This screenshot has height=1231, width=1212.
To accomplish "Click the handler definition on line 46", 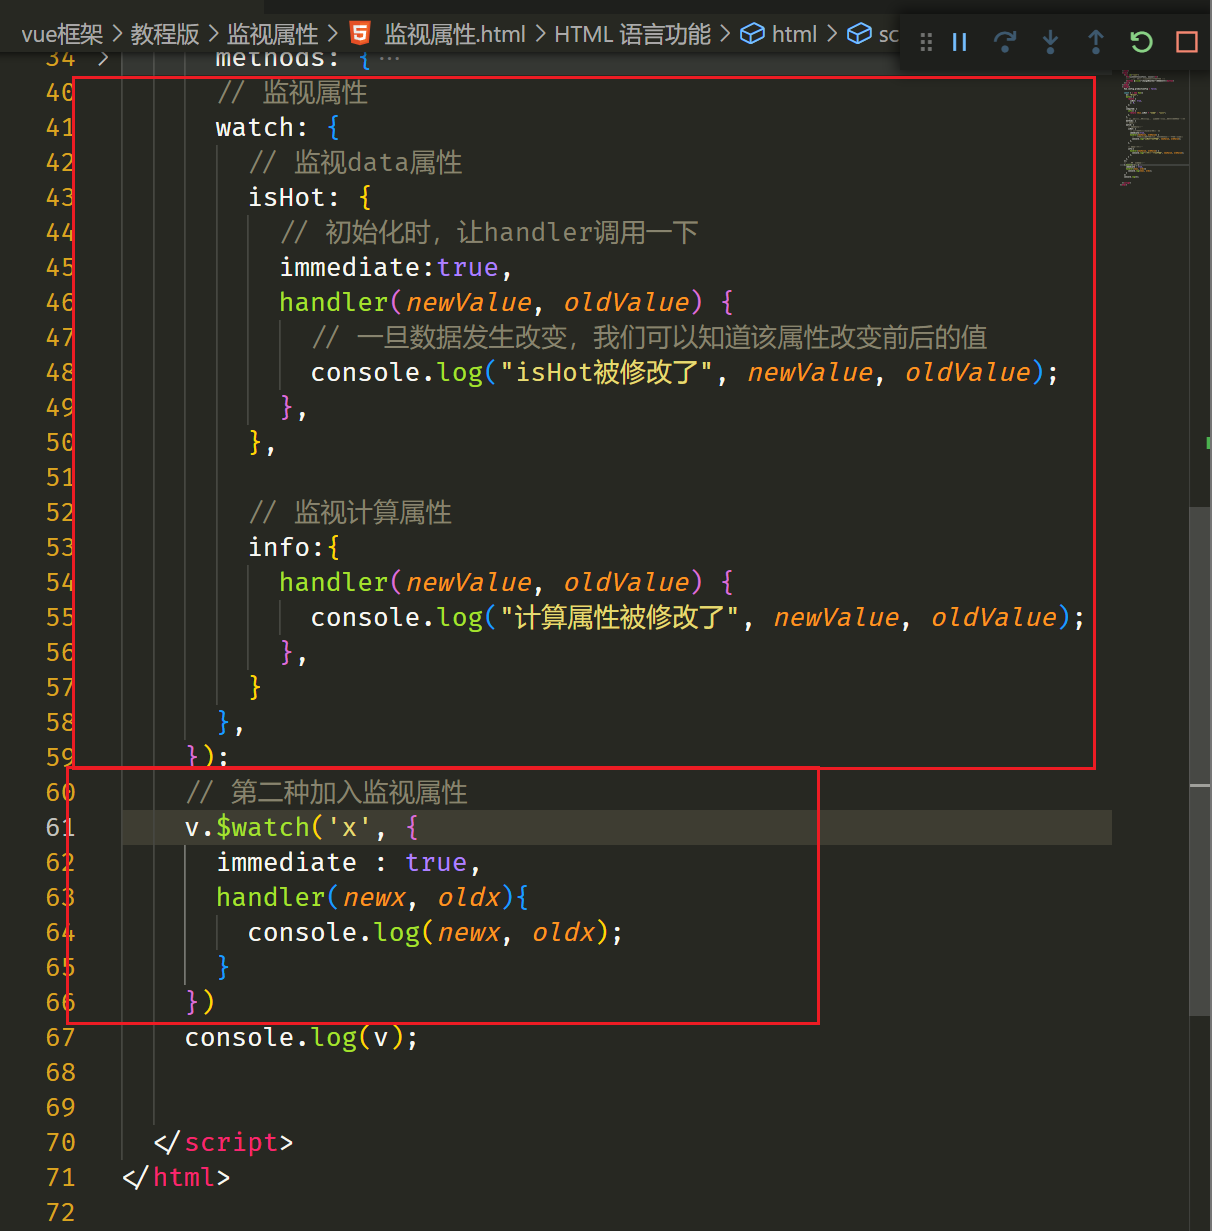I will coord(506,302).
